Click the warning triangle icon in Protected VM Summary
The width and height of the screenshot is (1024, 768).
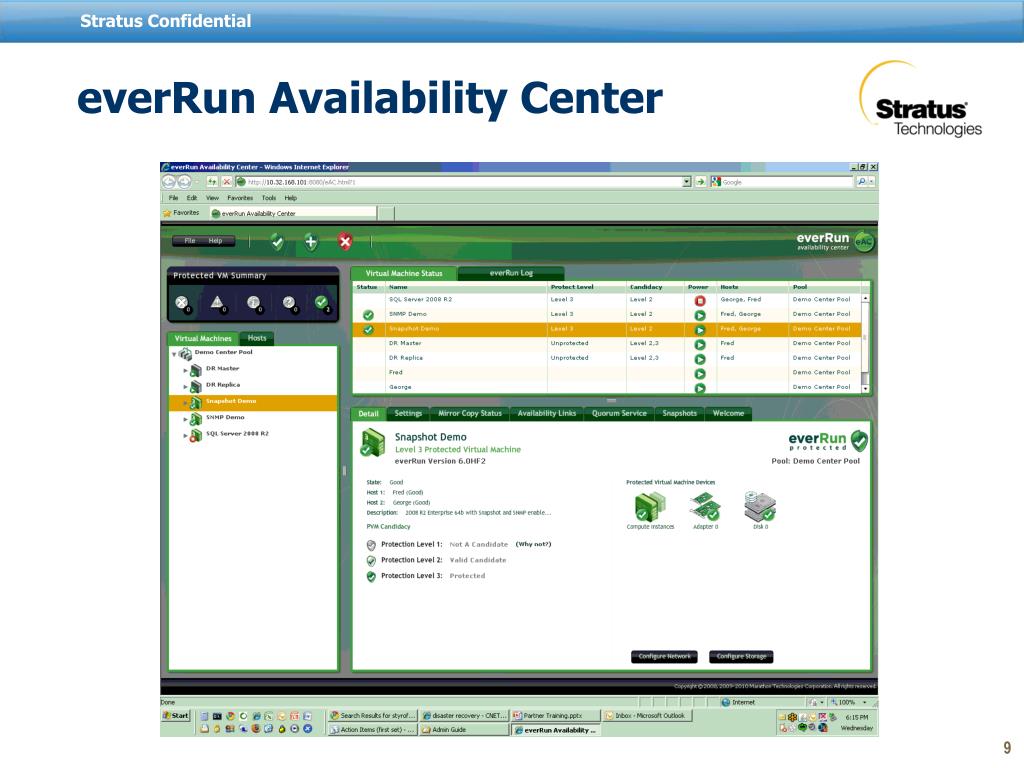click(217, 302)
